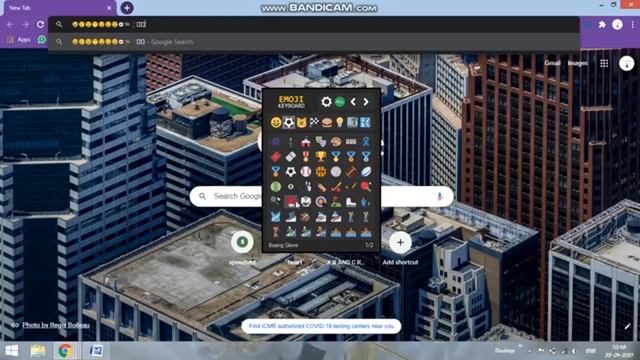
Task: Insert the volleyball emoji
Action: (x=336, y=171)
